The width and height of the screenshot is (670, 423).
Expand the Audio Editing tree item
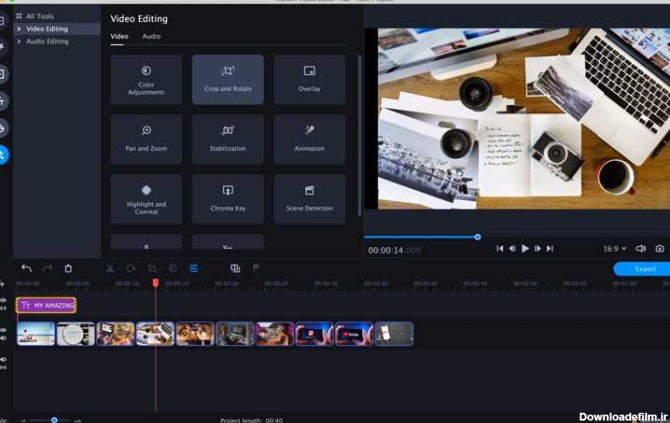19,41
